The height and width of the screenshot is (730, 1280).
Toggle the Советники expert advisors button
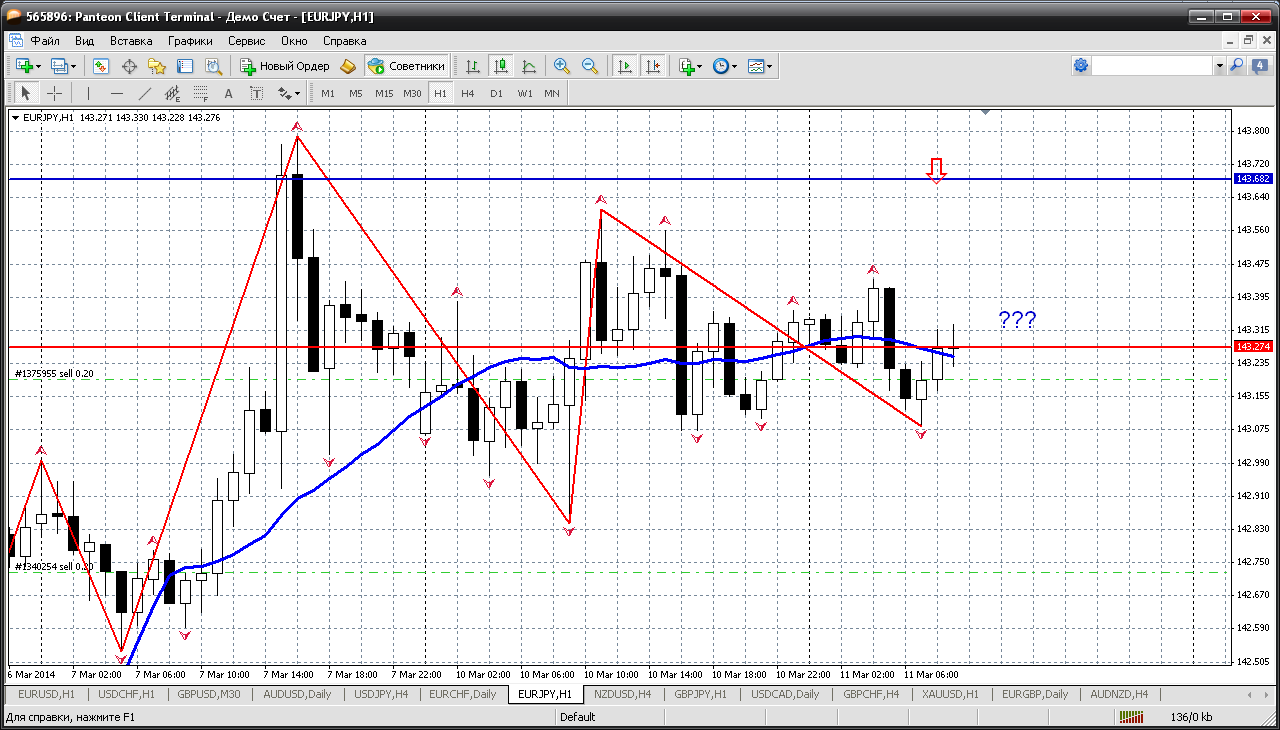406,66
